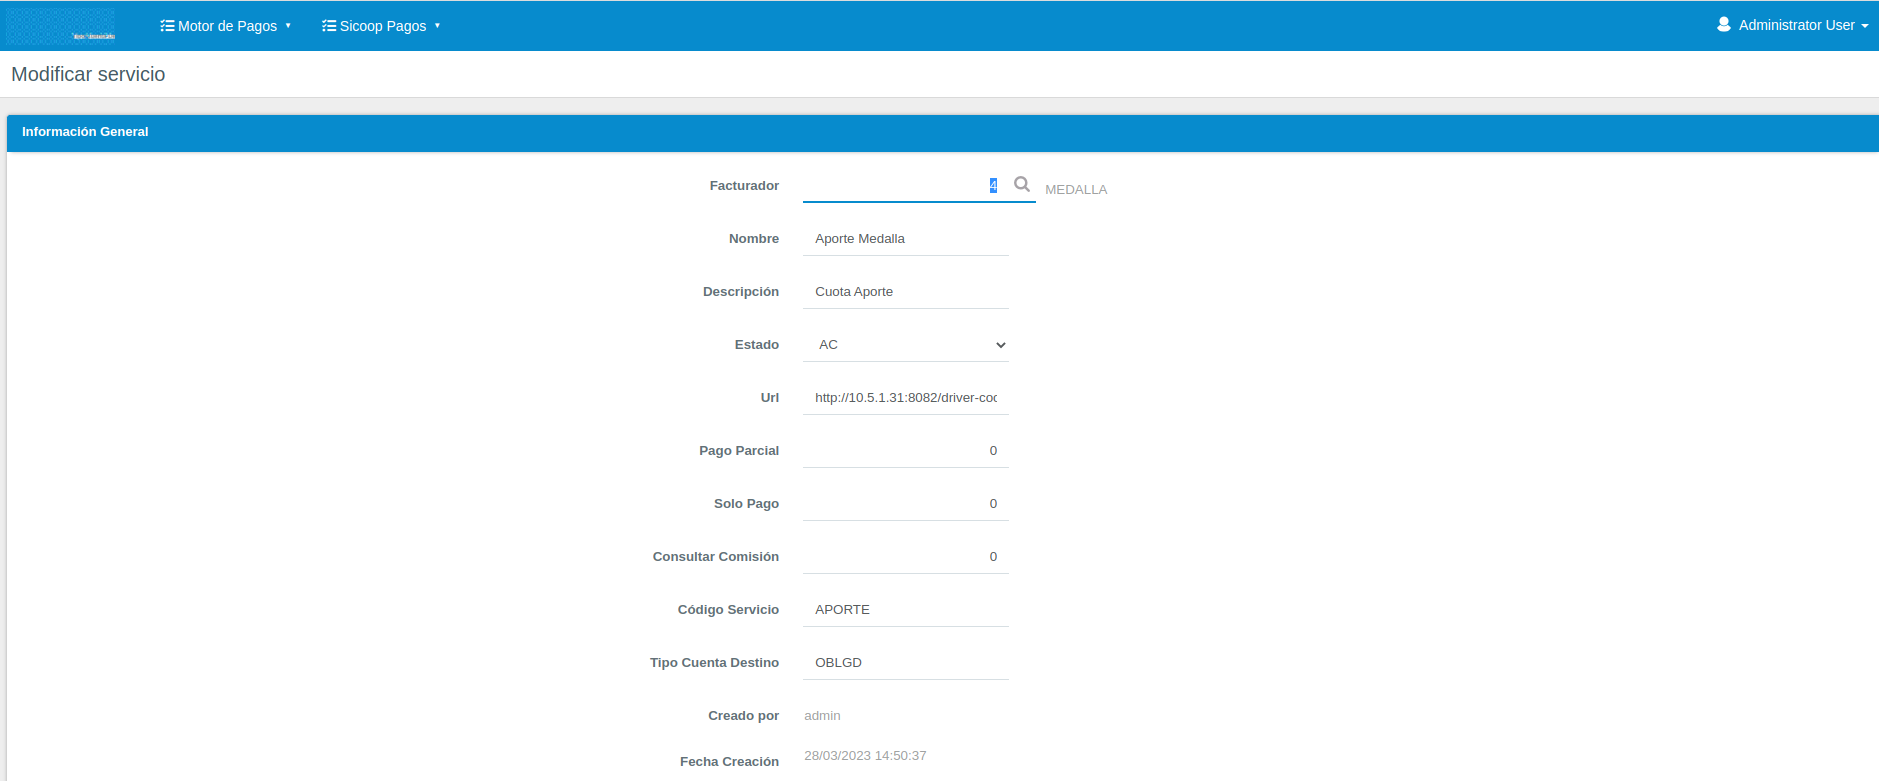Click the application logo in navbar

(61, 26)
